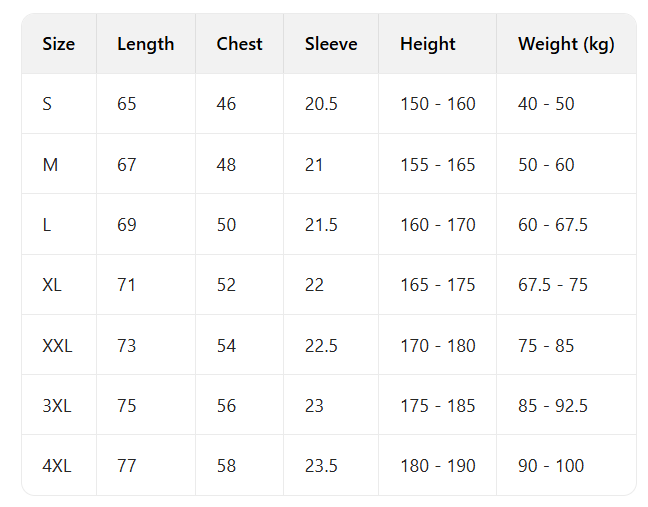Select chest value 52

coord(226,285)
